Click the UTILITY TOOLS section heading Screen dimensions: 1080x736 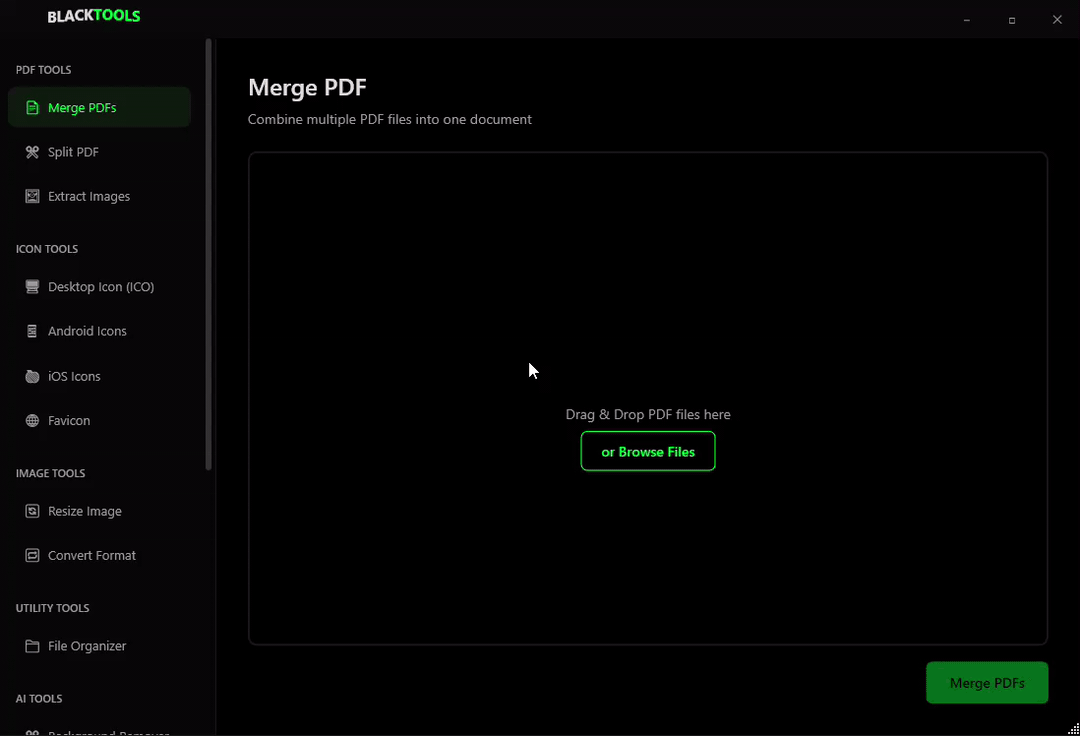(x=52, y=608)
